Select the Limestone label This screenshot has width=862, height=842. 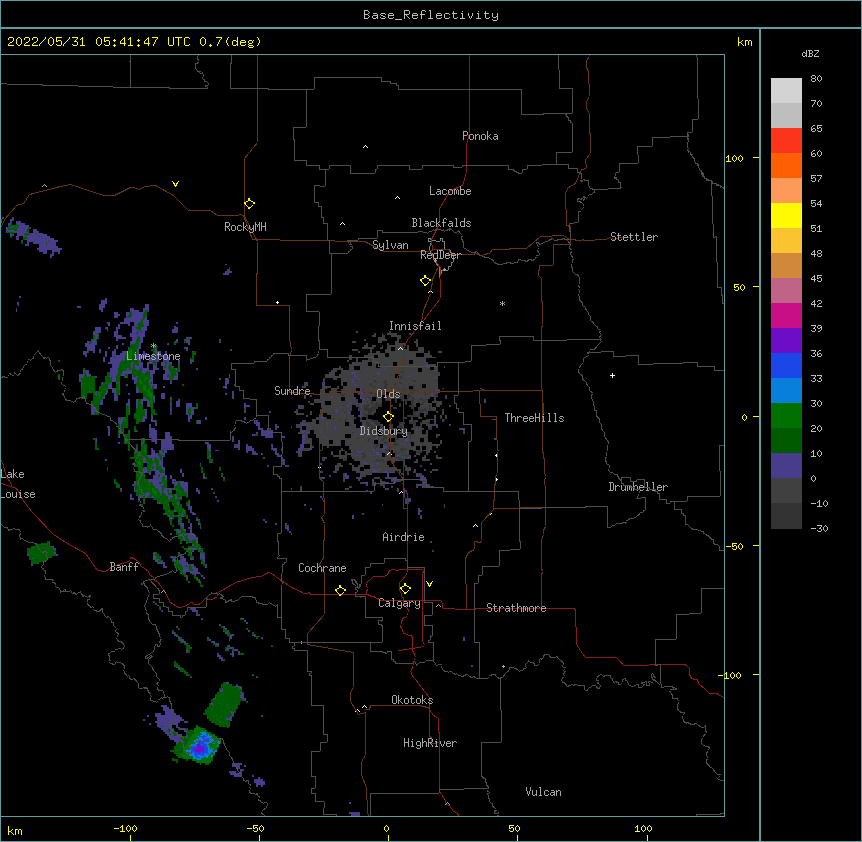[x=153, y=356]
